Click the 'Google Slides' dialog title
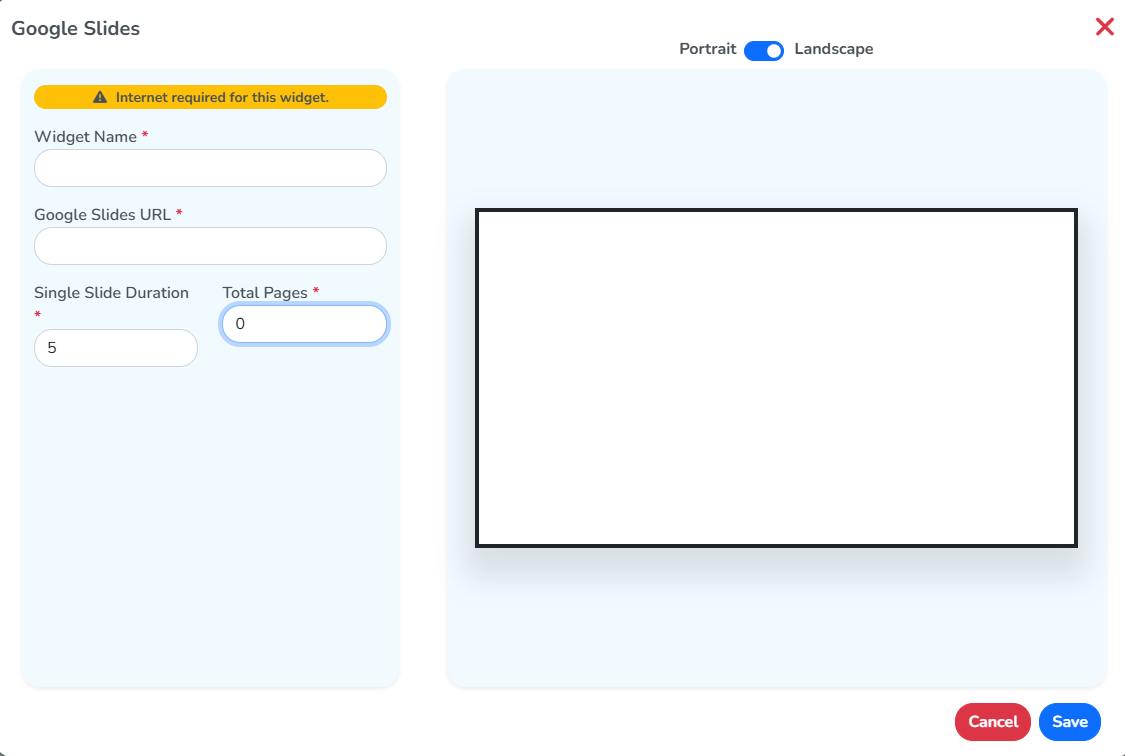Viewport: 1125px width, 756px height. 75,28
